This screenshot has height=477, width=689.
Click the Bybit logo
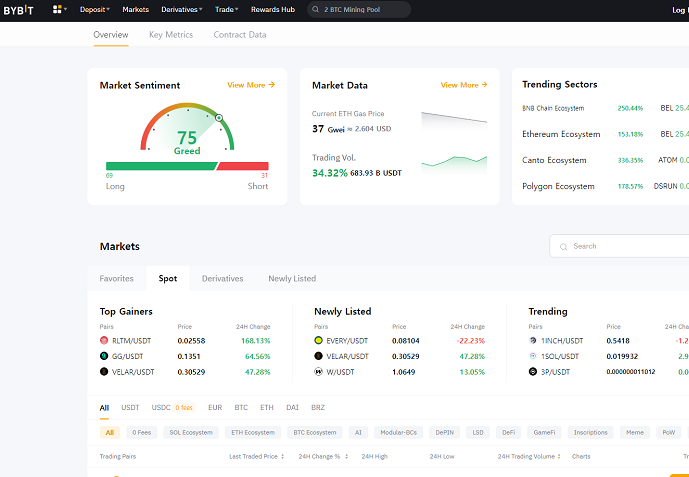point(18,10)
